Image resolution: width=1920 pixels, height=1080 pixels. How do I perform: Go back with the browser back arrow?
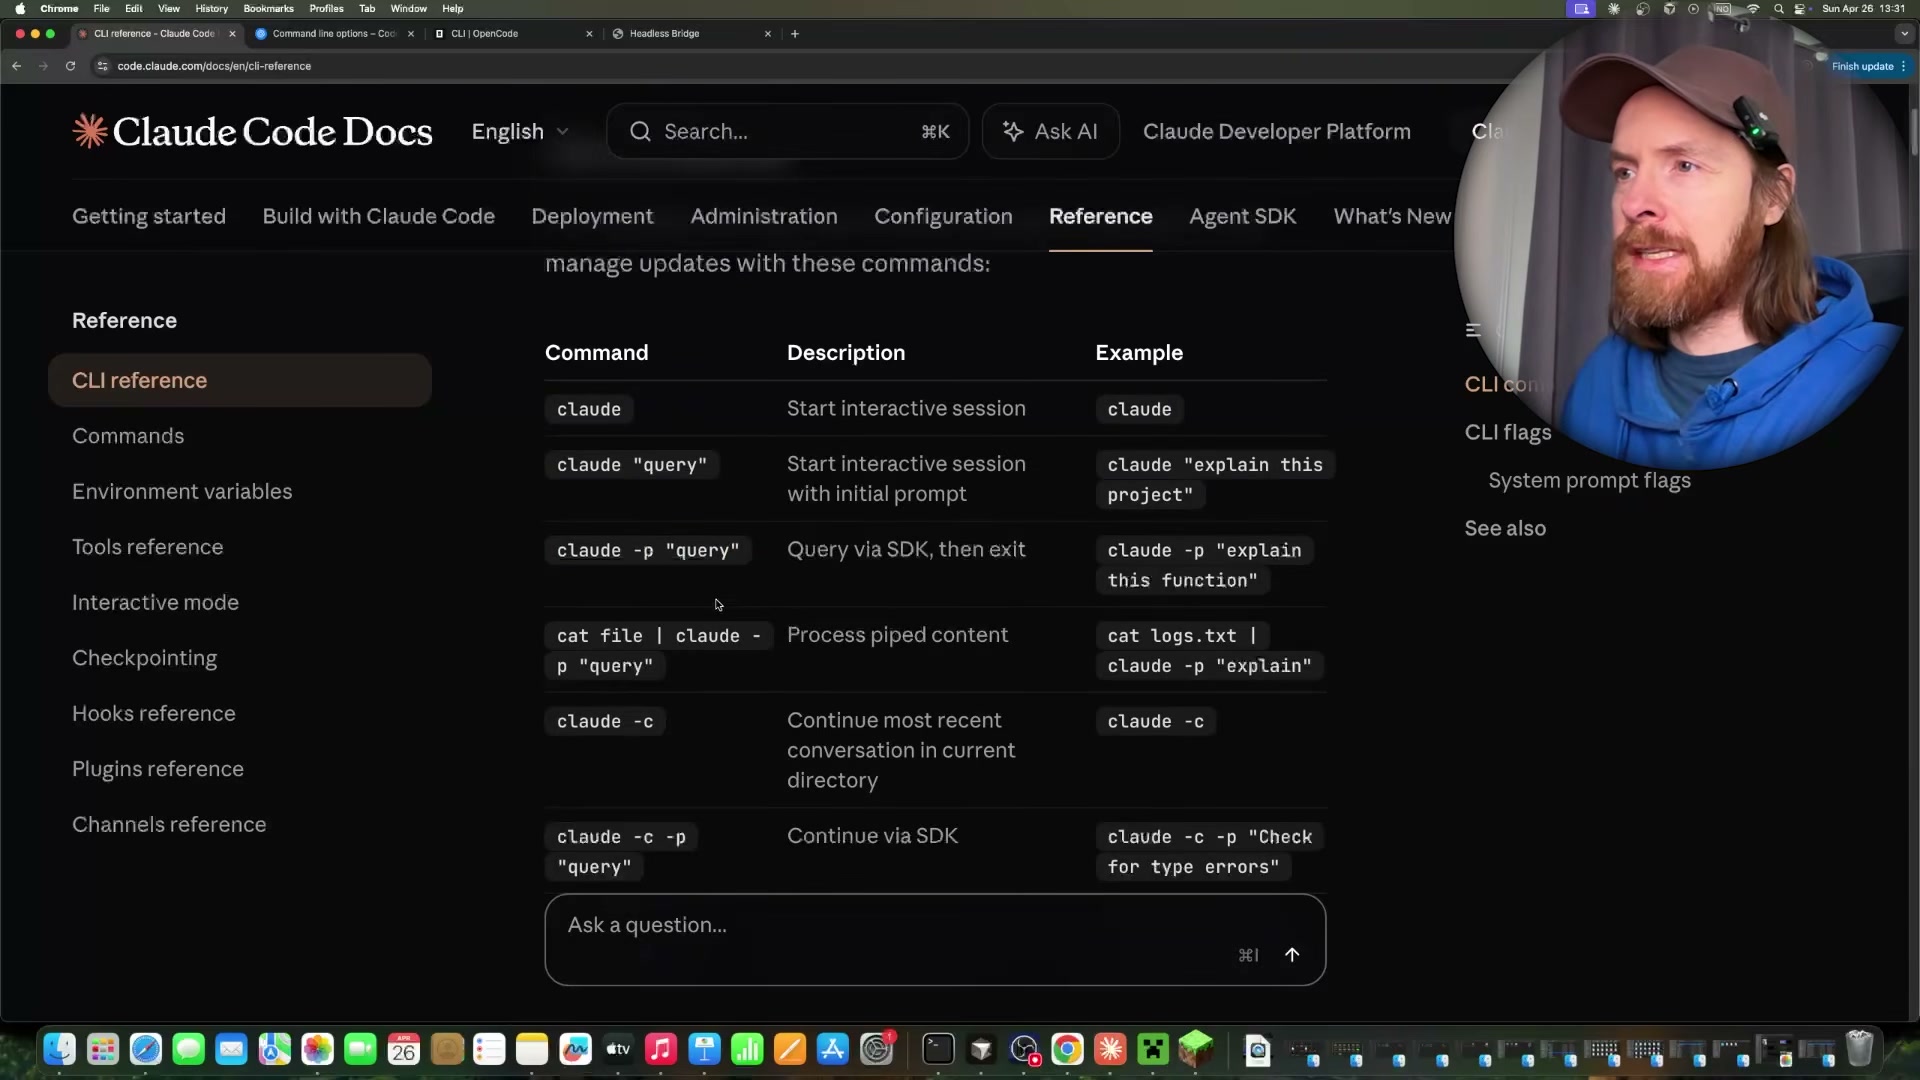click(17, 66)
